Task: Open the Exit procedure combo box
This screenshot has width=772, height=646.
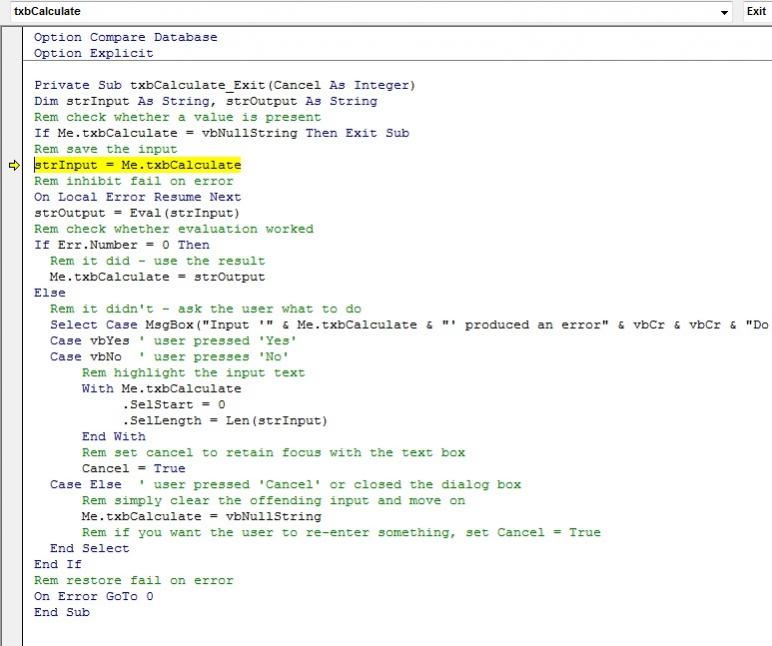Action: [x=757, y=11]
